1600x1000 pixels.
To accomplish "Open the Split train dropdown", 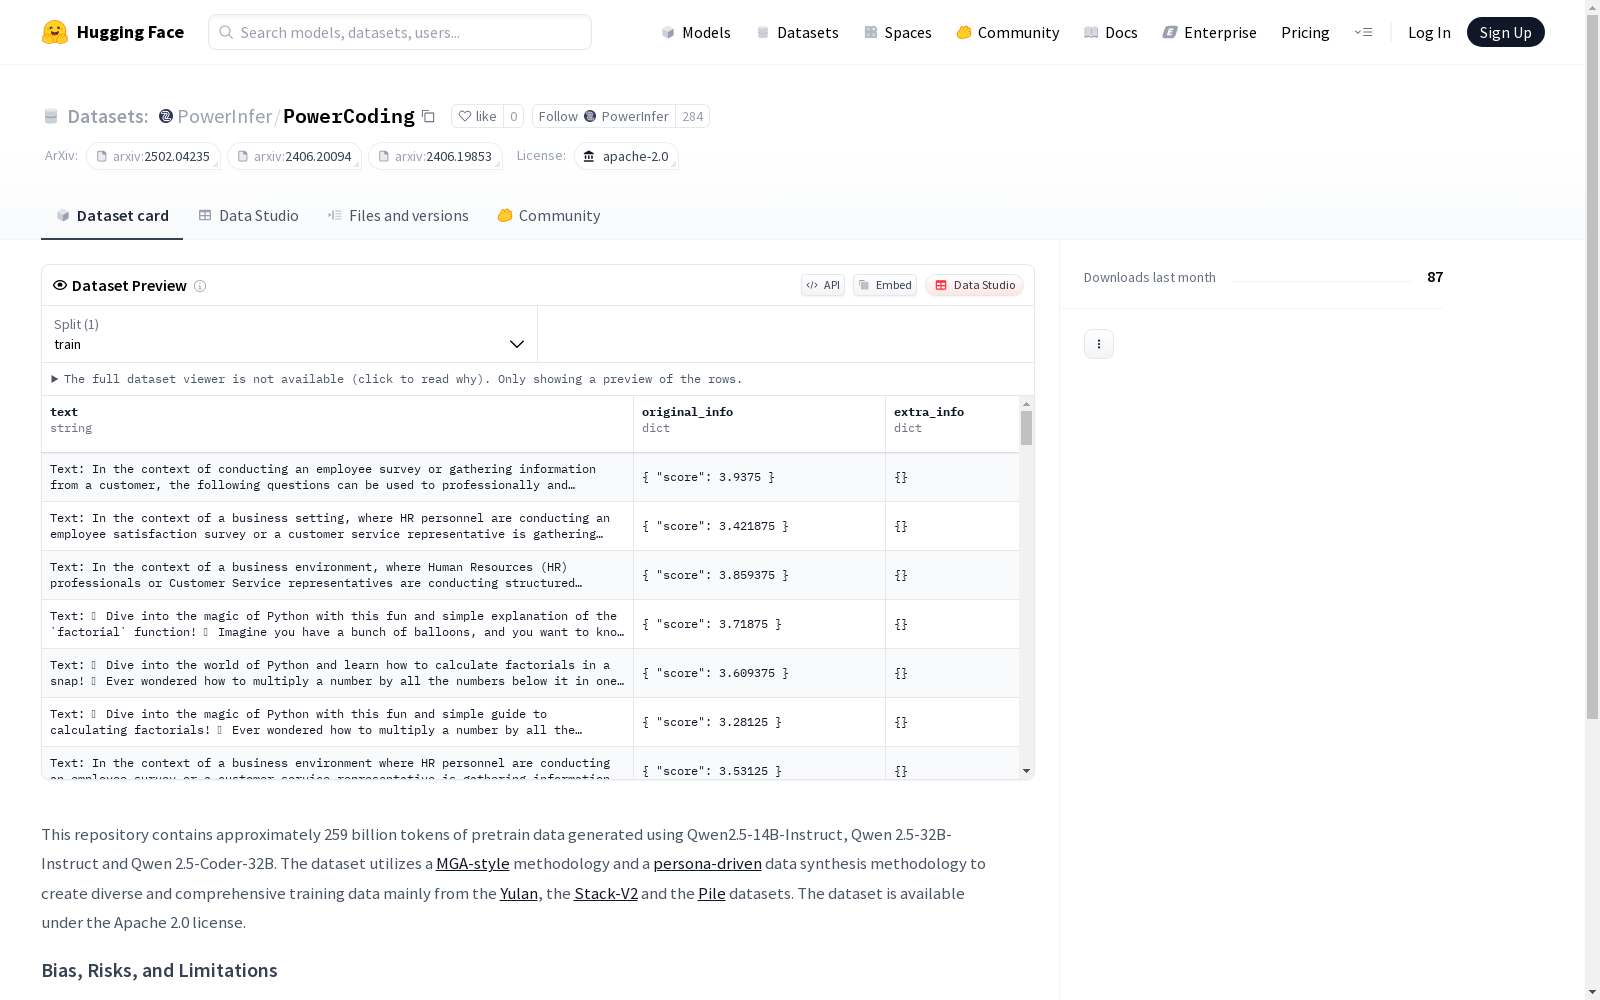I will click(x=290, y=334).
